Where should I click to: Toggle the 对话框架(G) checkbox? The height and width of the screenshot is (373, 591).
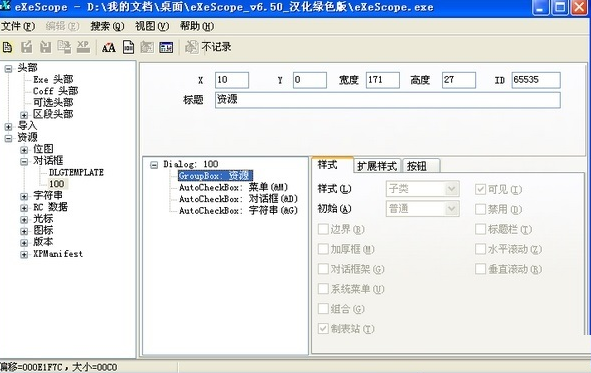click(323, 269)
